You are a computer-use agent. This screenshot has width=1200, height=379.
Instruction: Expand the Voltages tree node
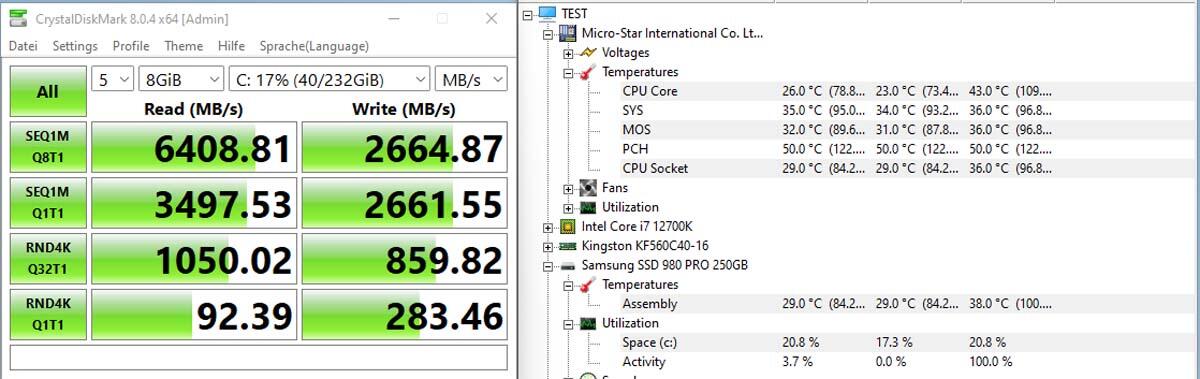(x=568, y=52)
